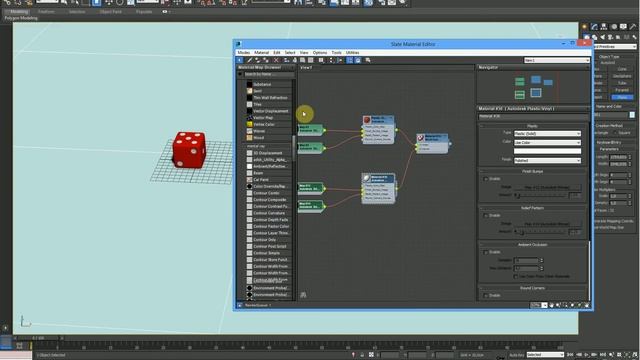Click Pyramid object type button
The image size is (640, 360).
[622, 90]
